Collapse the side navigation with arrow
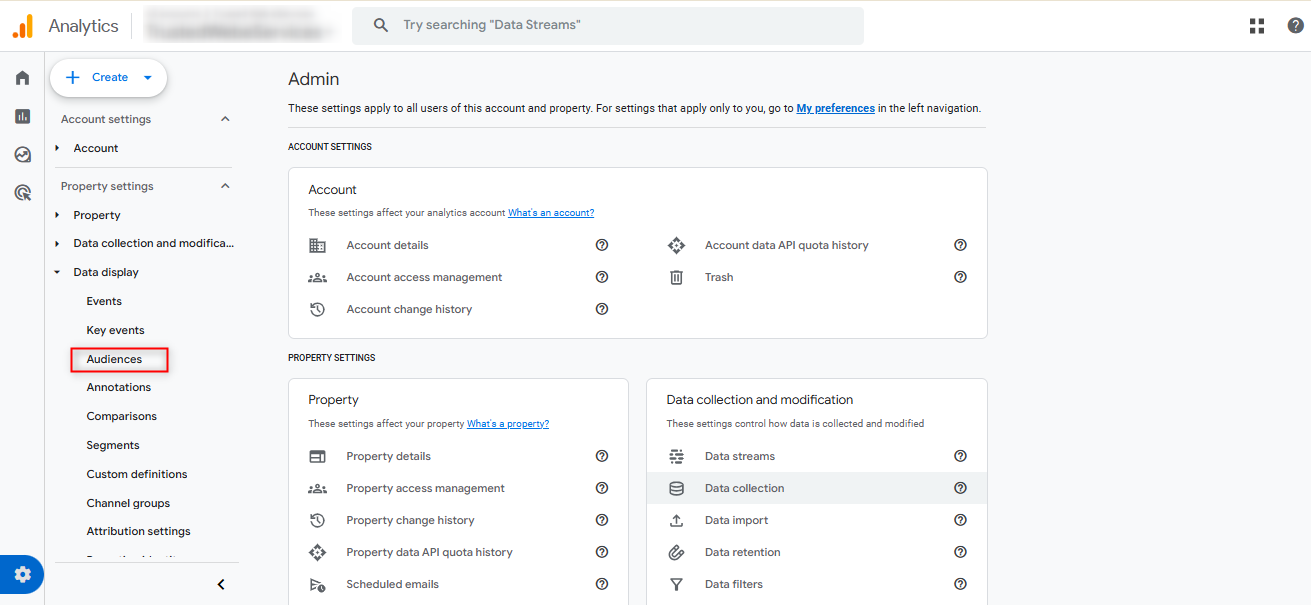Image resolution: width=1311 pixels, height=605 pixels. pyautogui.click(x=221, y=584)
